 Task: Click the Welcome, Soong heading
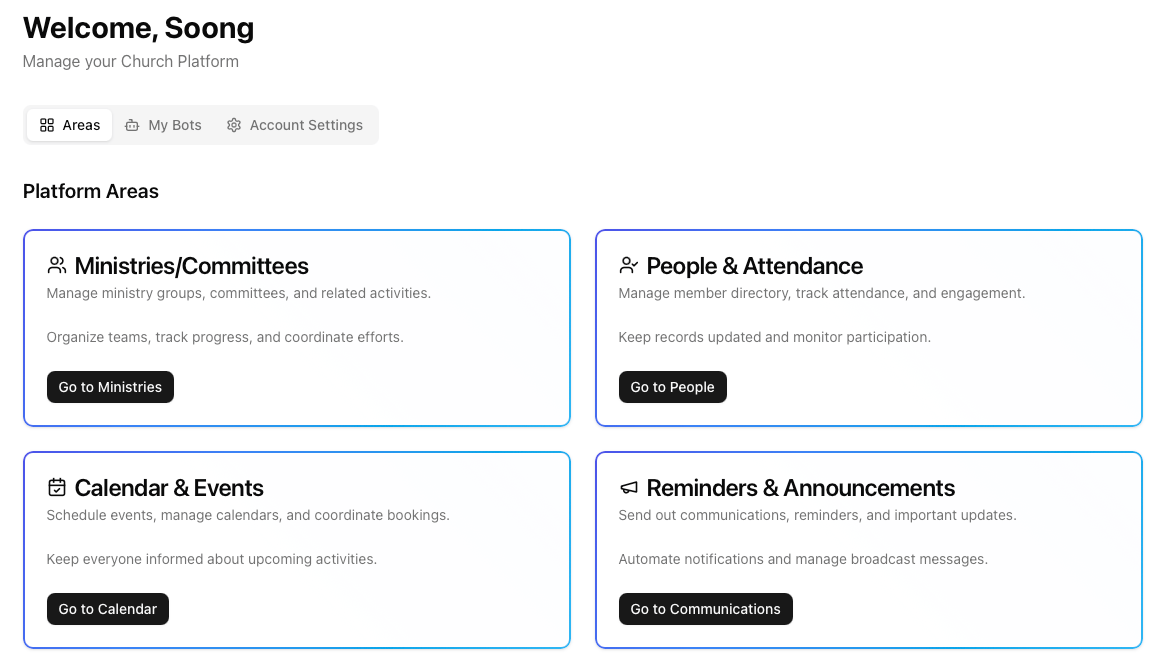[x=138, y=28]
